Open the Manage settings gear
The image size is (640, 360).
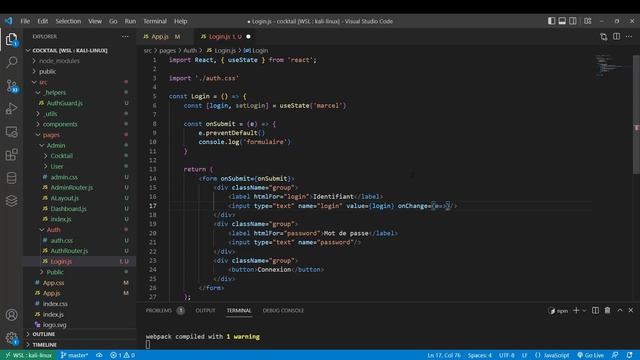11,338
